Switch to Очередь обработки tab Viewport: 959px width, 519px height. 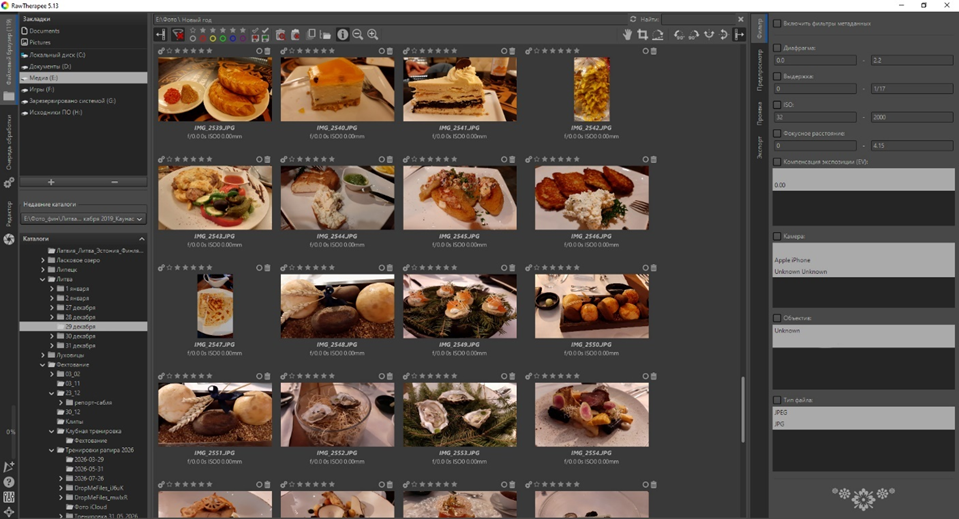[9, 142]
